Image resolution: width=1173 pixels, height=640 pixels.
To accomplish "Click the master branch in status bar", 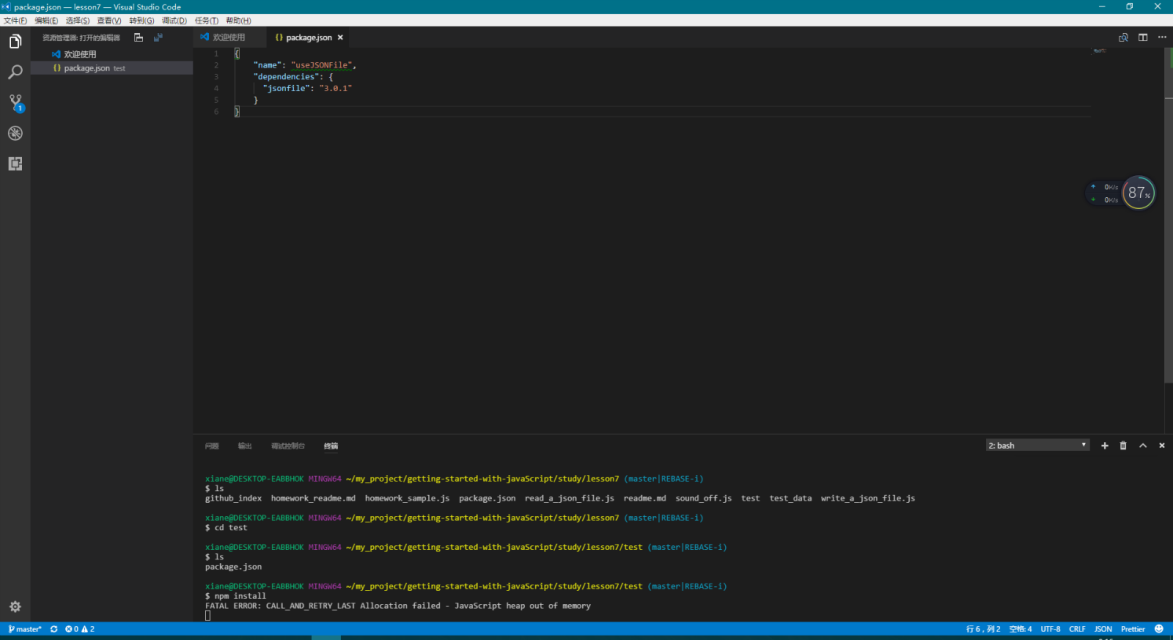I will (x=25, y=629).
